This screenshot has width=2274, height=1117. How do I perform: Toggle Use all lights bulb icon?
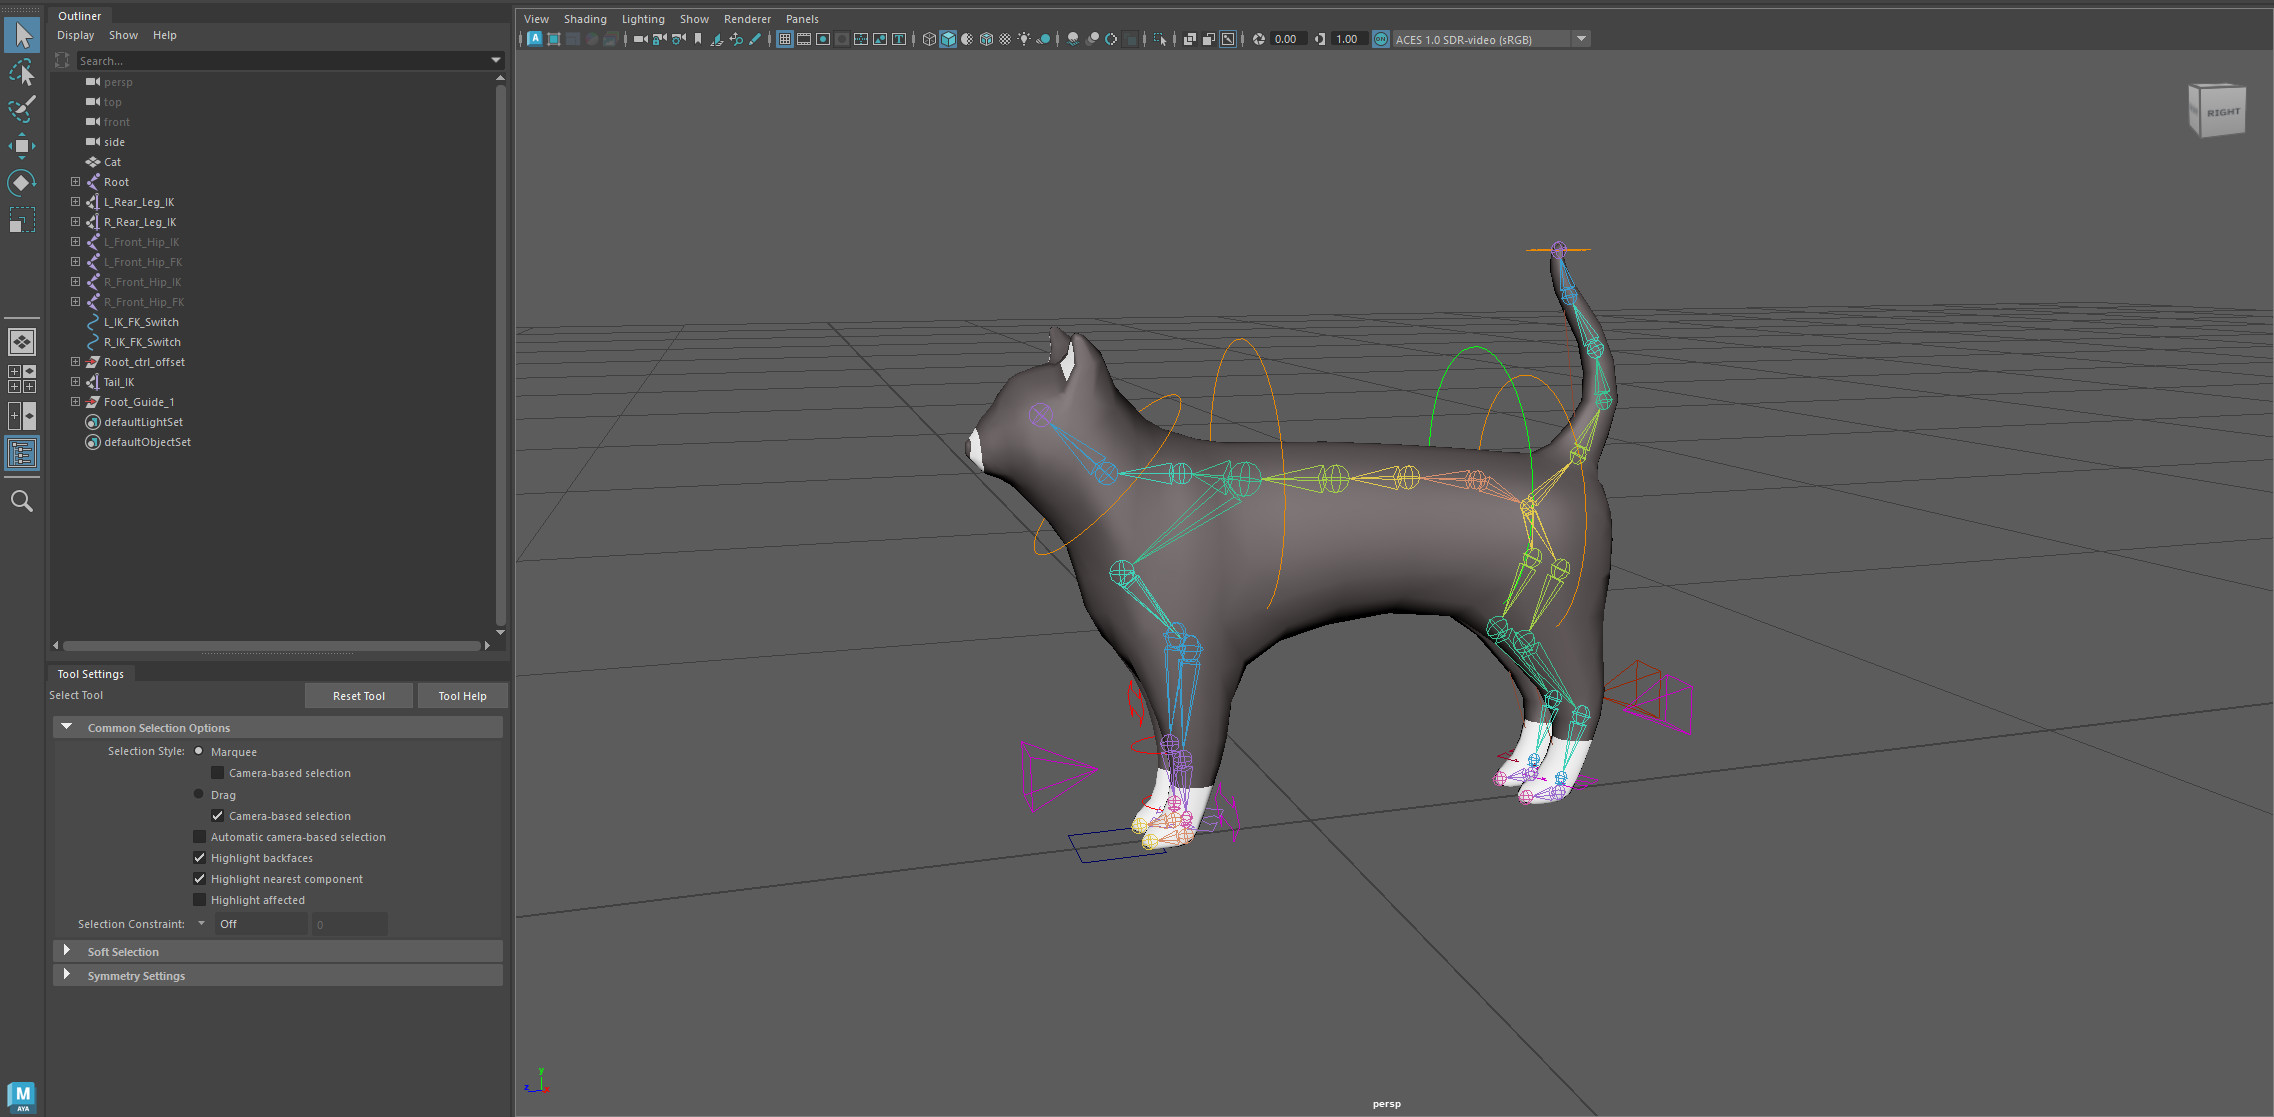(x=1024, y=39)
